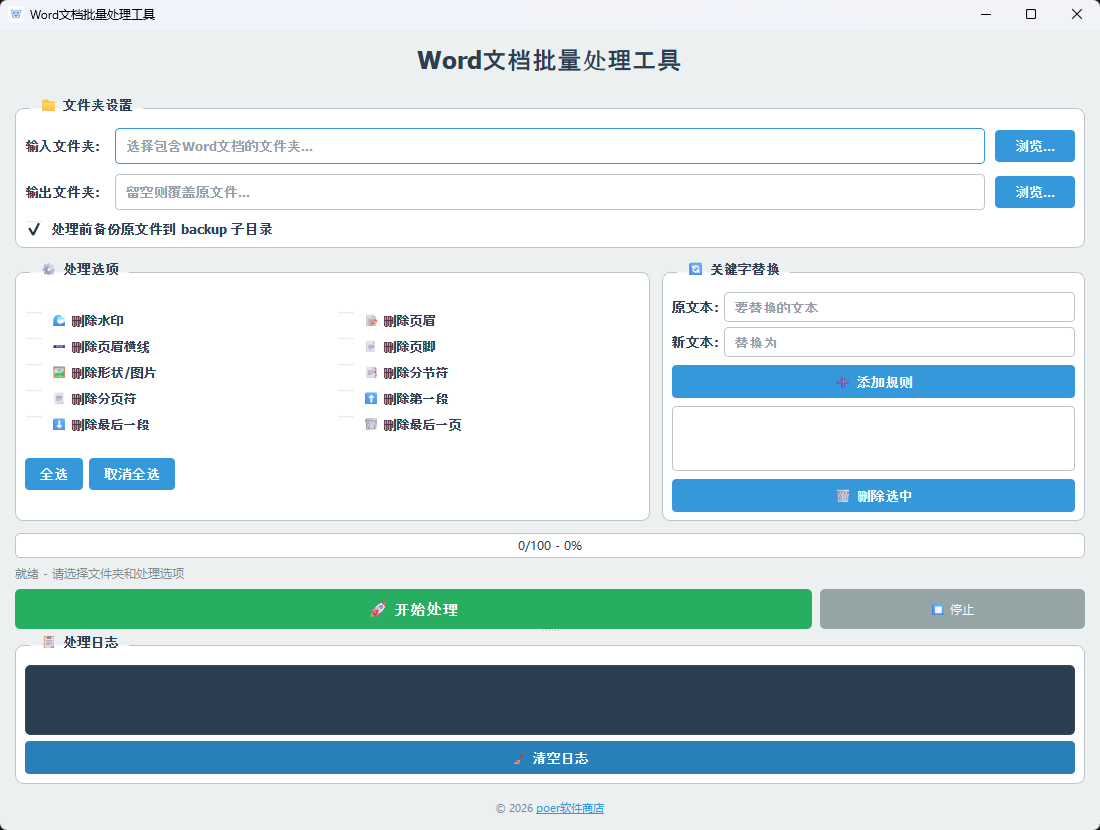The width and height of the screenshot is (1100, 830).
Task: Open the app icon menu in title bar
Action: [x=15, y=14]
